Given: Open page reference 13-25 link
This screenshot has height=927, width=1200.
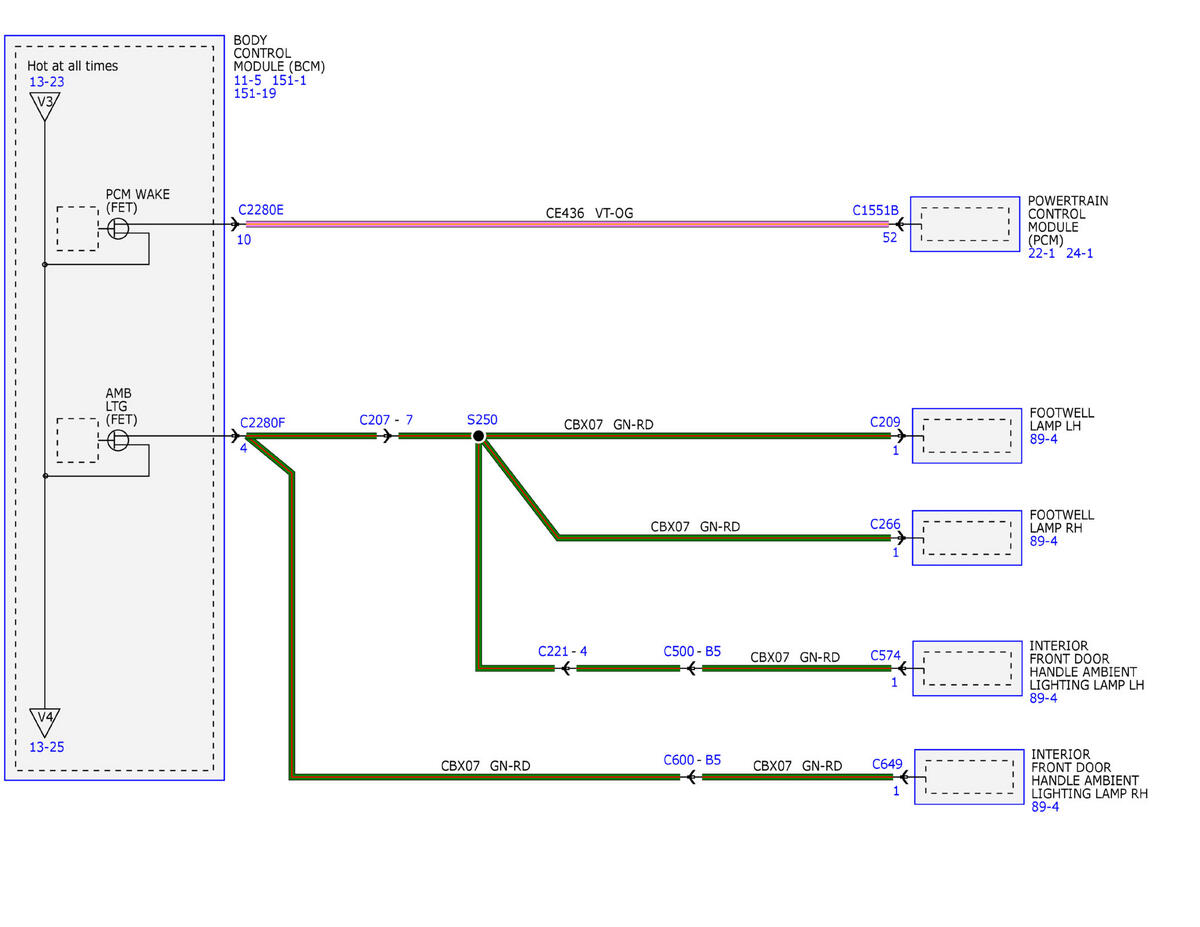Looking at the screenshot, I should 47,747.
